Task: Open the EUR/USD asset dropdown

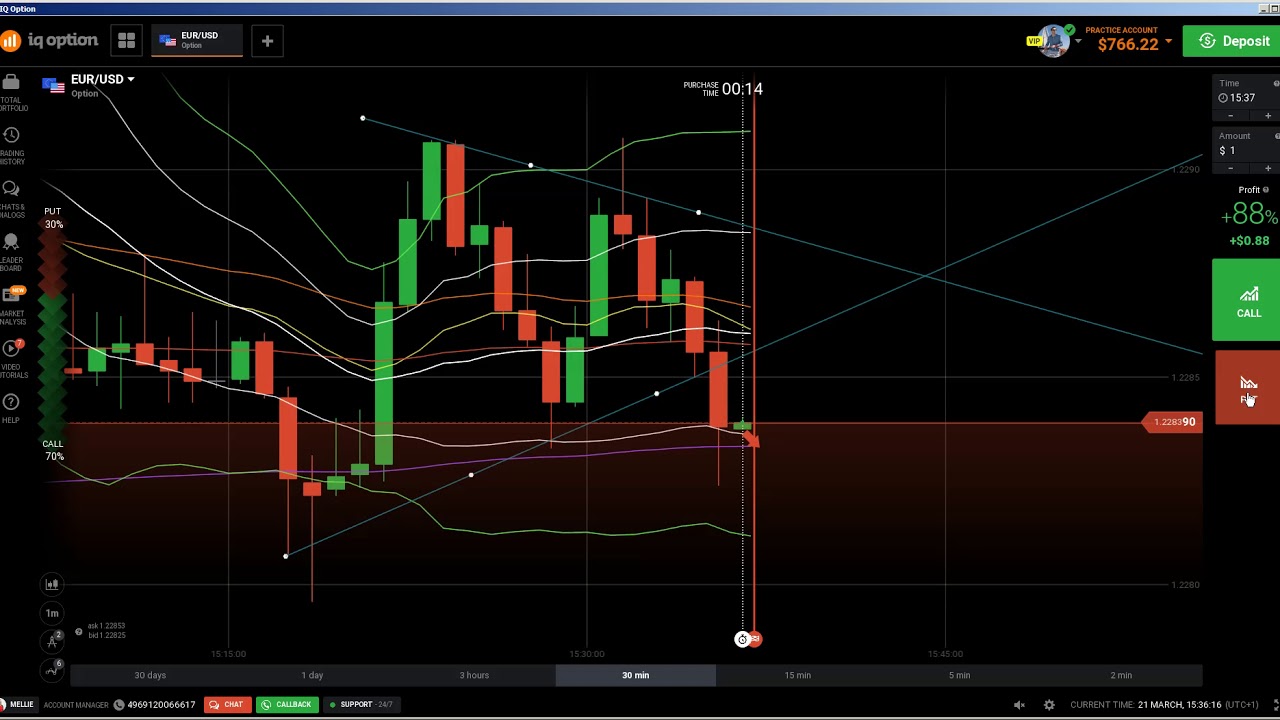Action: pyautogui.click(x=101, y=79)
